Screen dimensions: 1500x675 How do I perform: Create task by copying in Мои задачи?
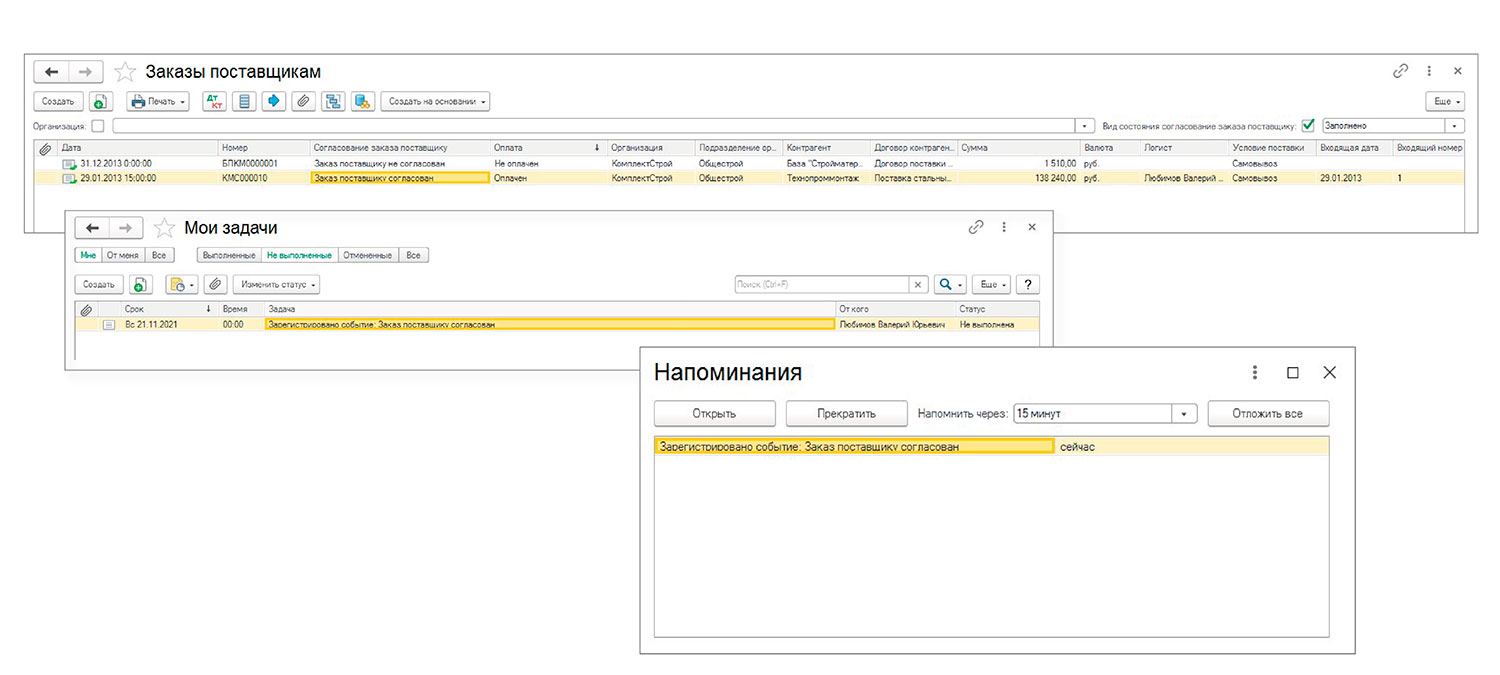click(141, 285)
